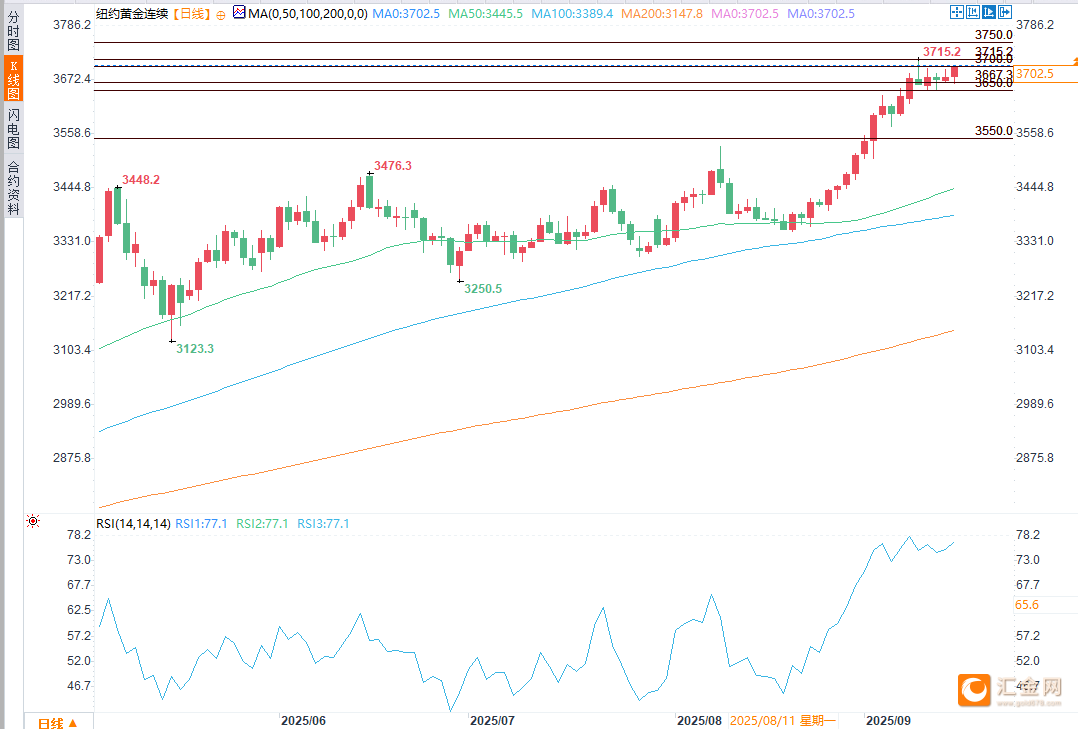Click the 3476.3 high price label

(x=393, y=166)
